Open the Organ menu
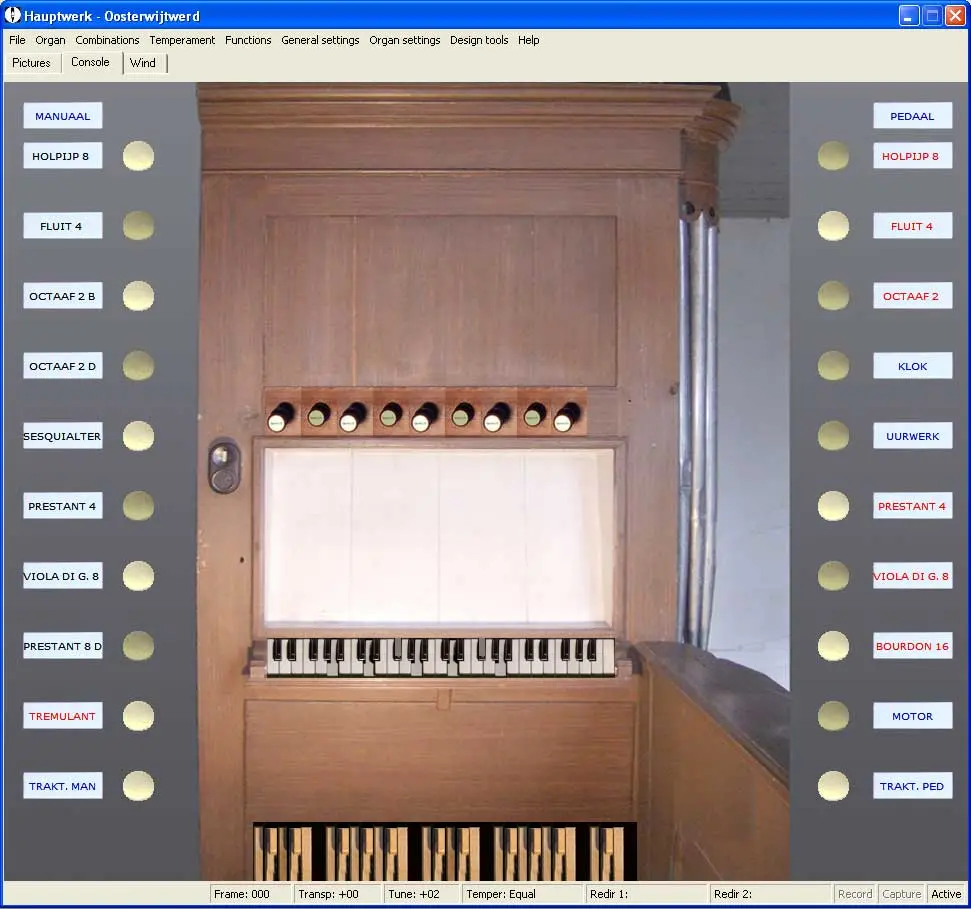 (50, 40)
